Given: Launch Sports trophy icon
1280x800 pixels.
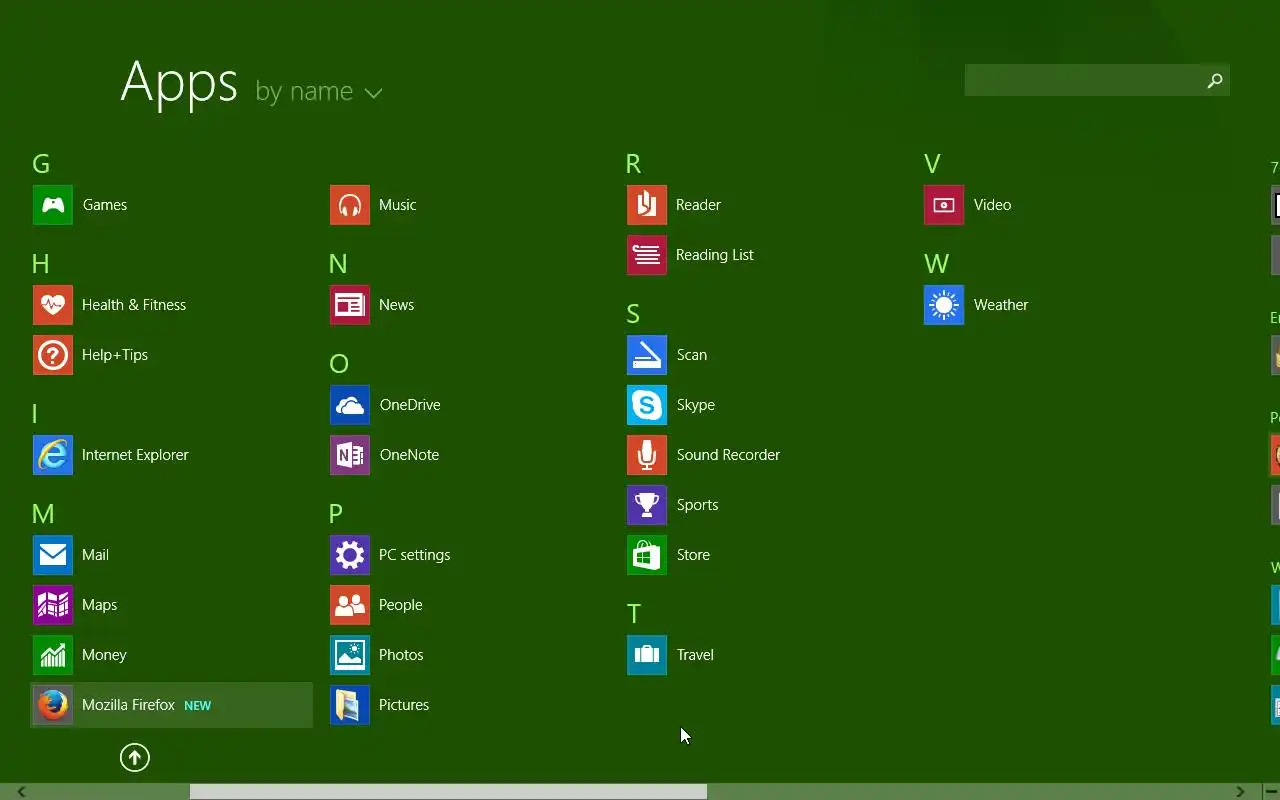Looking at the screenshot, I should pos(647,505).
